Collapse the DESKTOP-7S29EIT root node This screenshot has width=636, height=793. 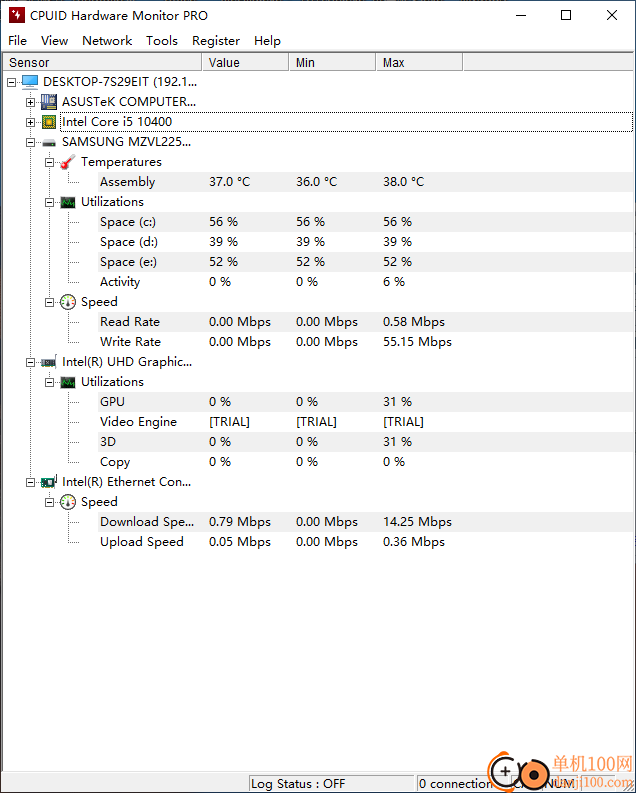click(12, 82)
